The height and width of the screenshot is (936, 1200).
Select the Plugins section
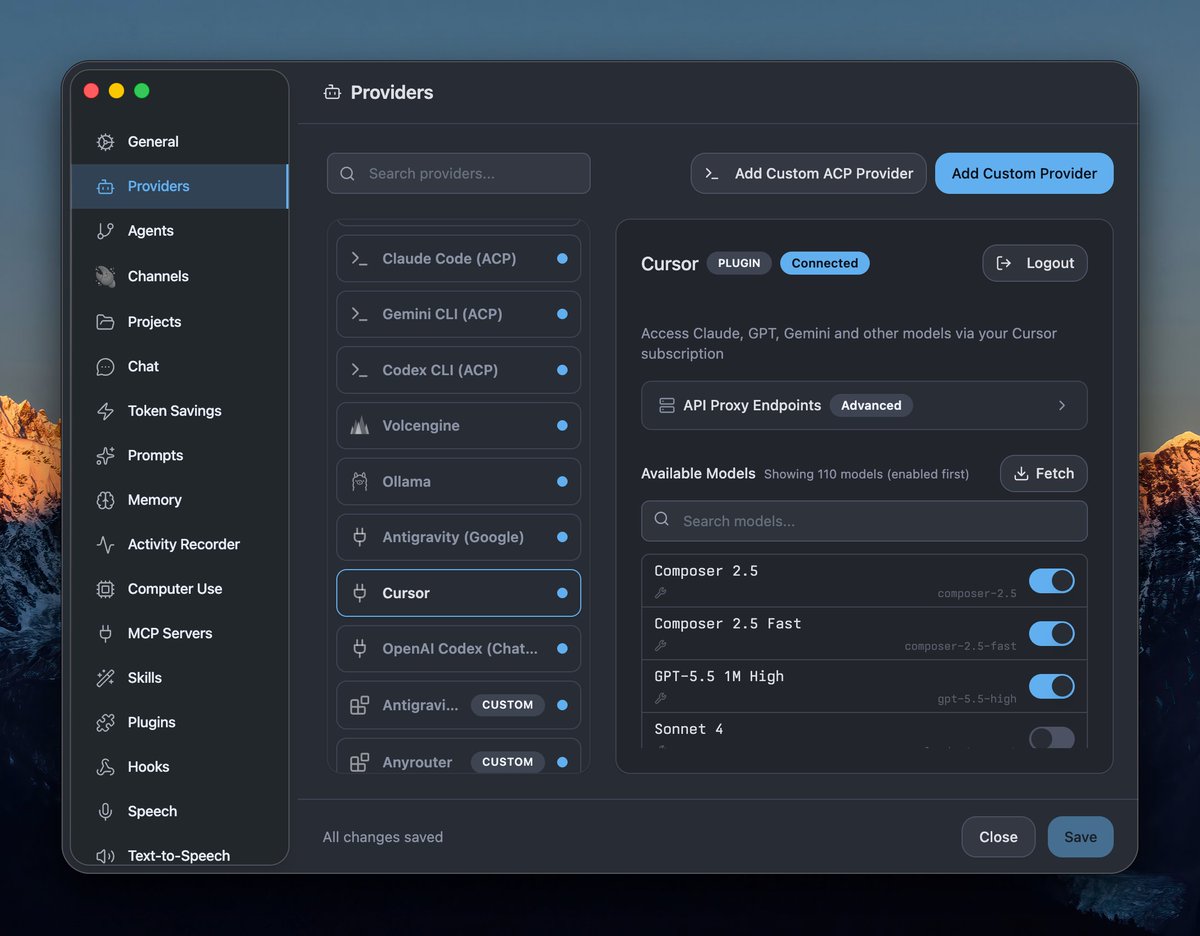coord(180,722)
